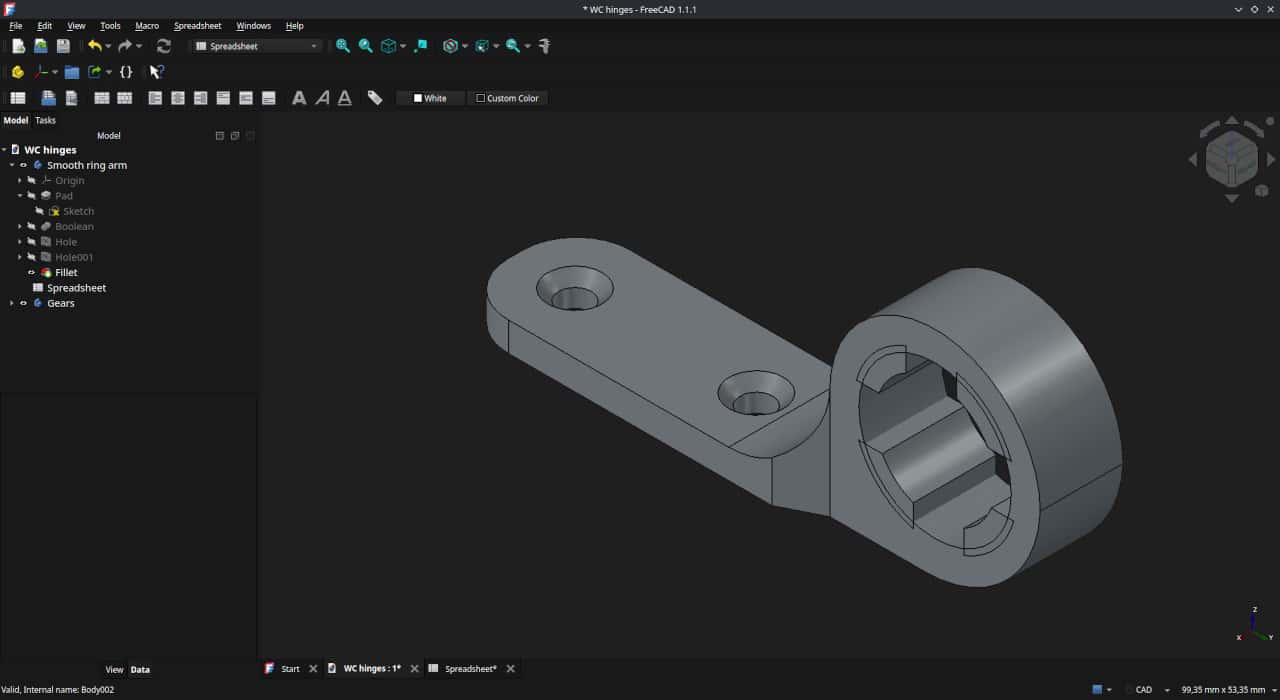Merge selected spreadsheet cells

[102, 98]
